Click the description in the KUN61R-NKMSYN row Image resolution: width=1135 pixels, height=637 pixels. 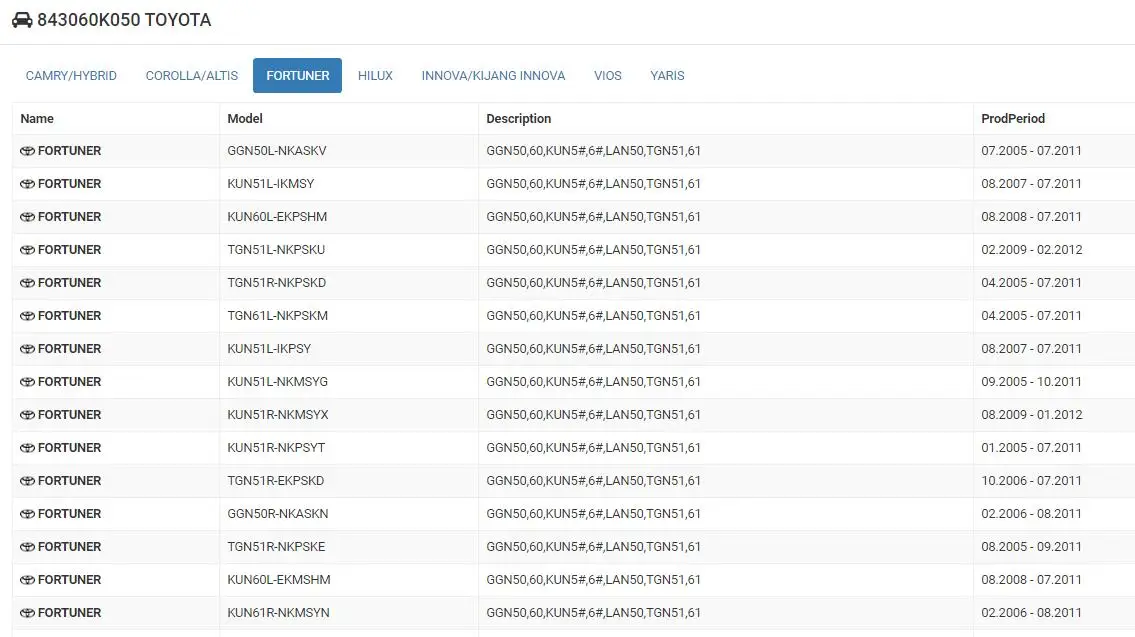[x=594, y=613]
